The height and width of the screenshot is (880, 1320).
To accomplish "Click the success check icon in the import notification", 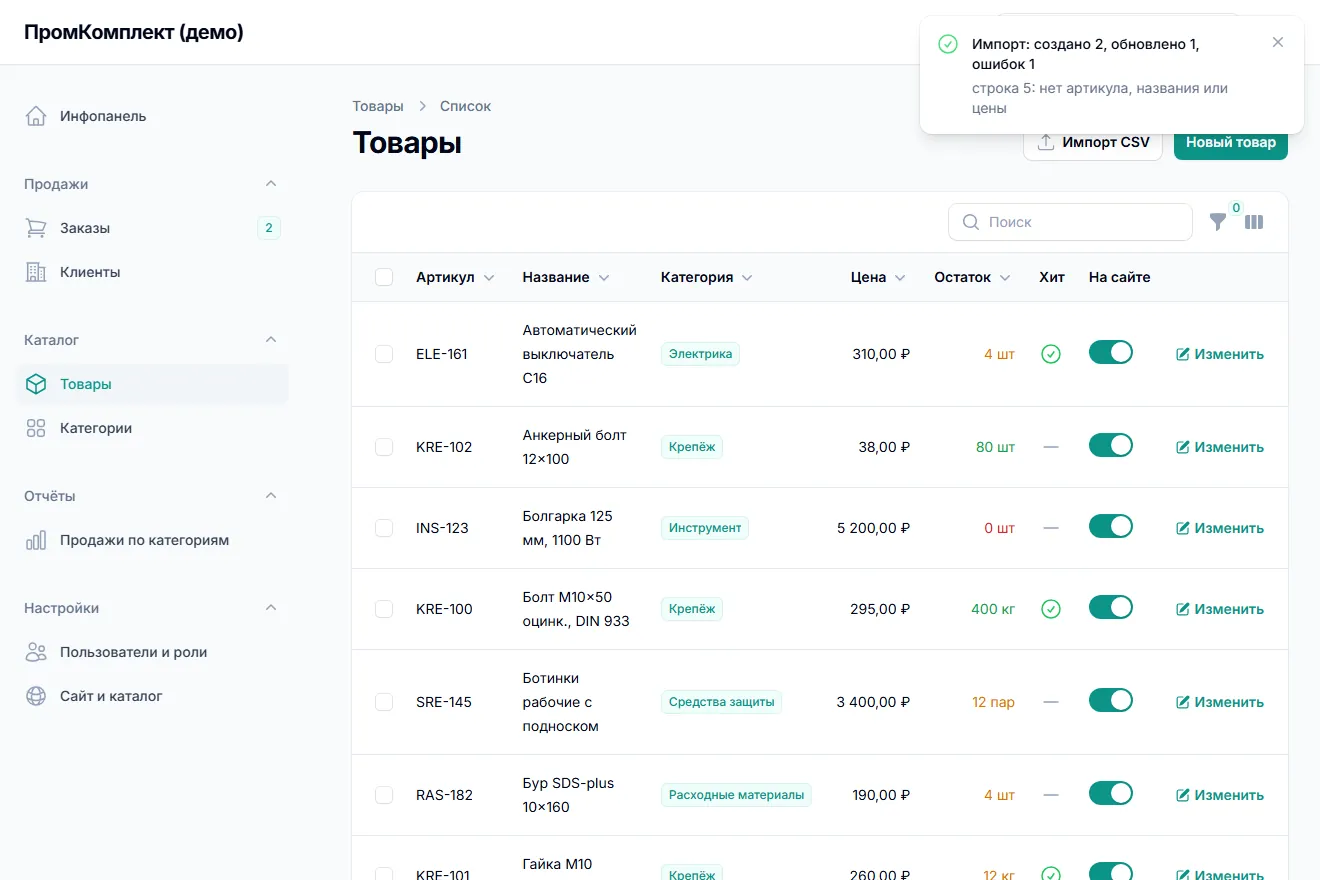I will pyautogui.click(x=948, y=44).
